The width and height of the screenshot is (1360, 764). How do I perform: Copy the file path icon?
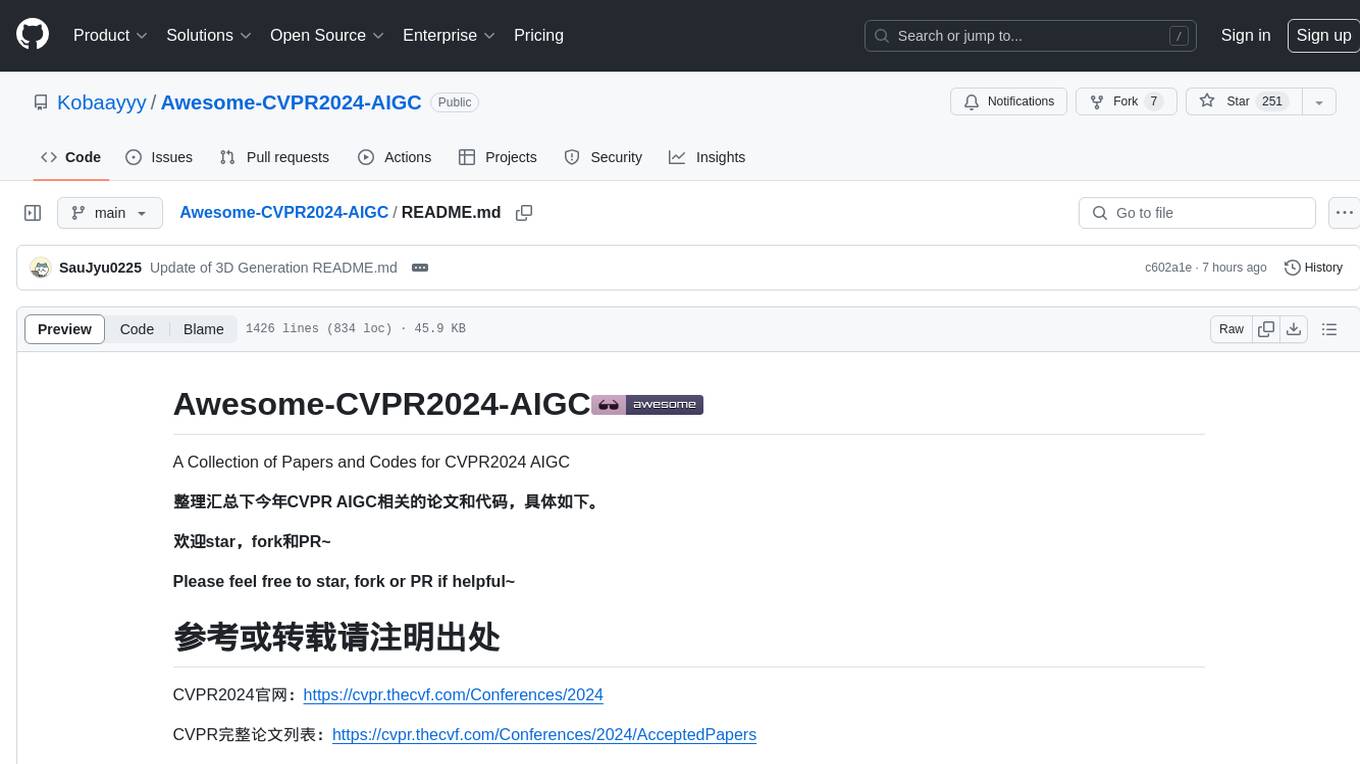click(524, 213)
